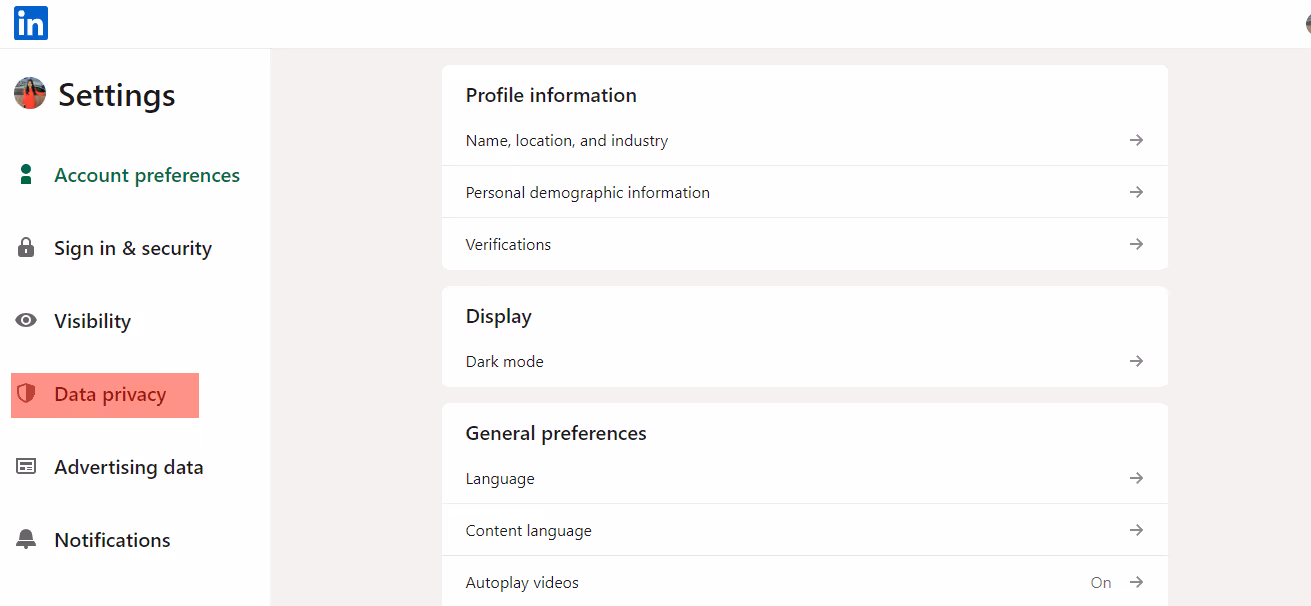Click the shield icon for Data privacy

click(25, 394)
